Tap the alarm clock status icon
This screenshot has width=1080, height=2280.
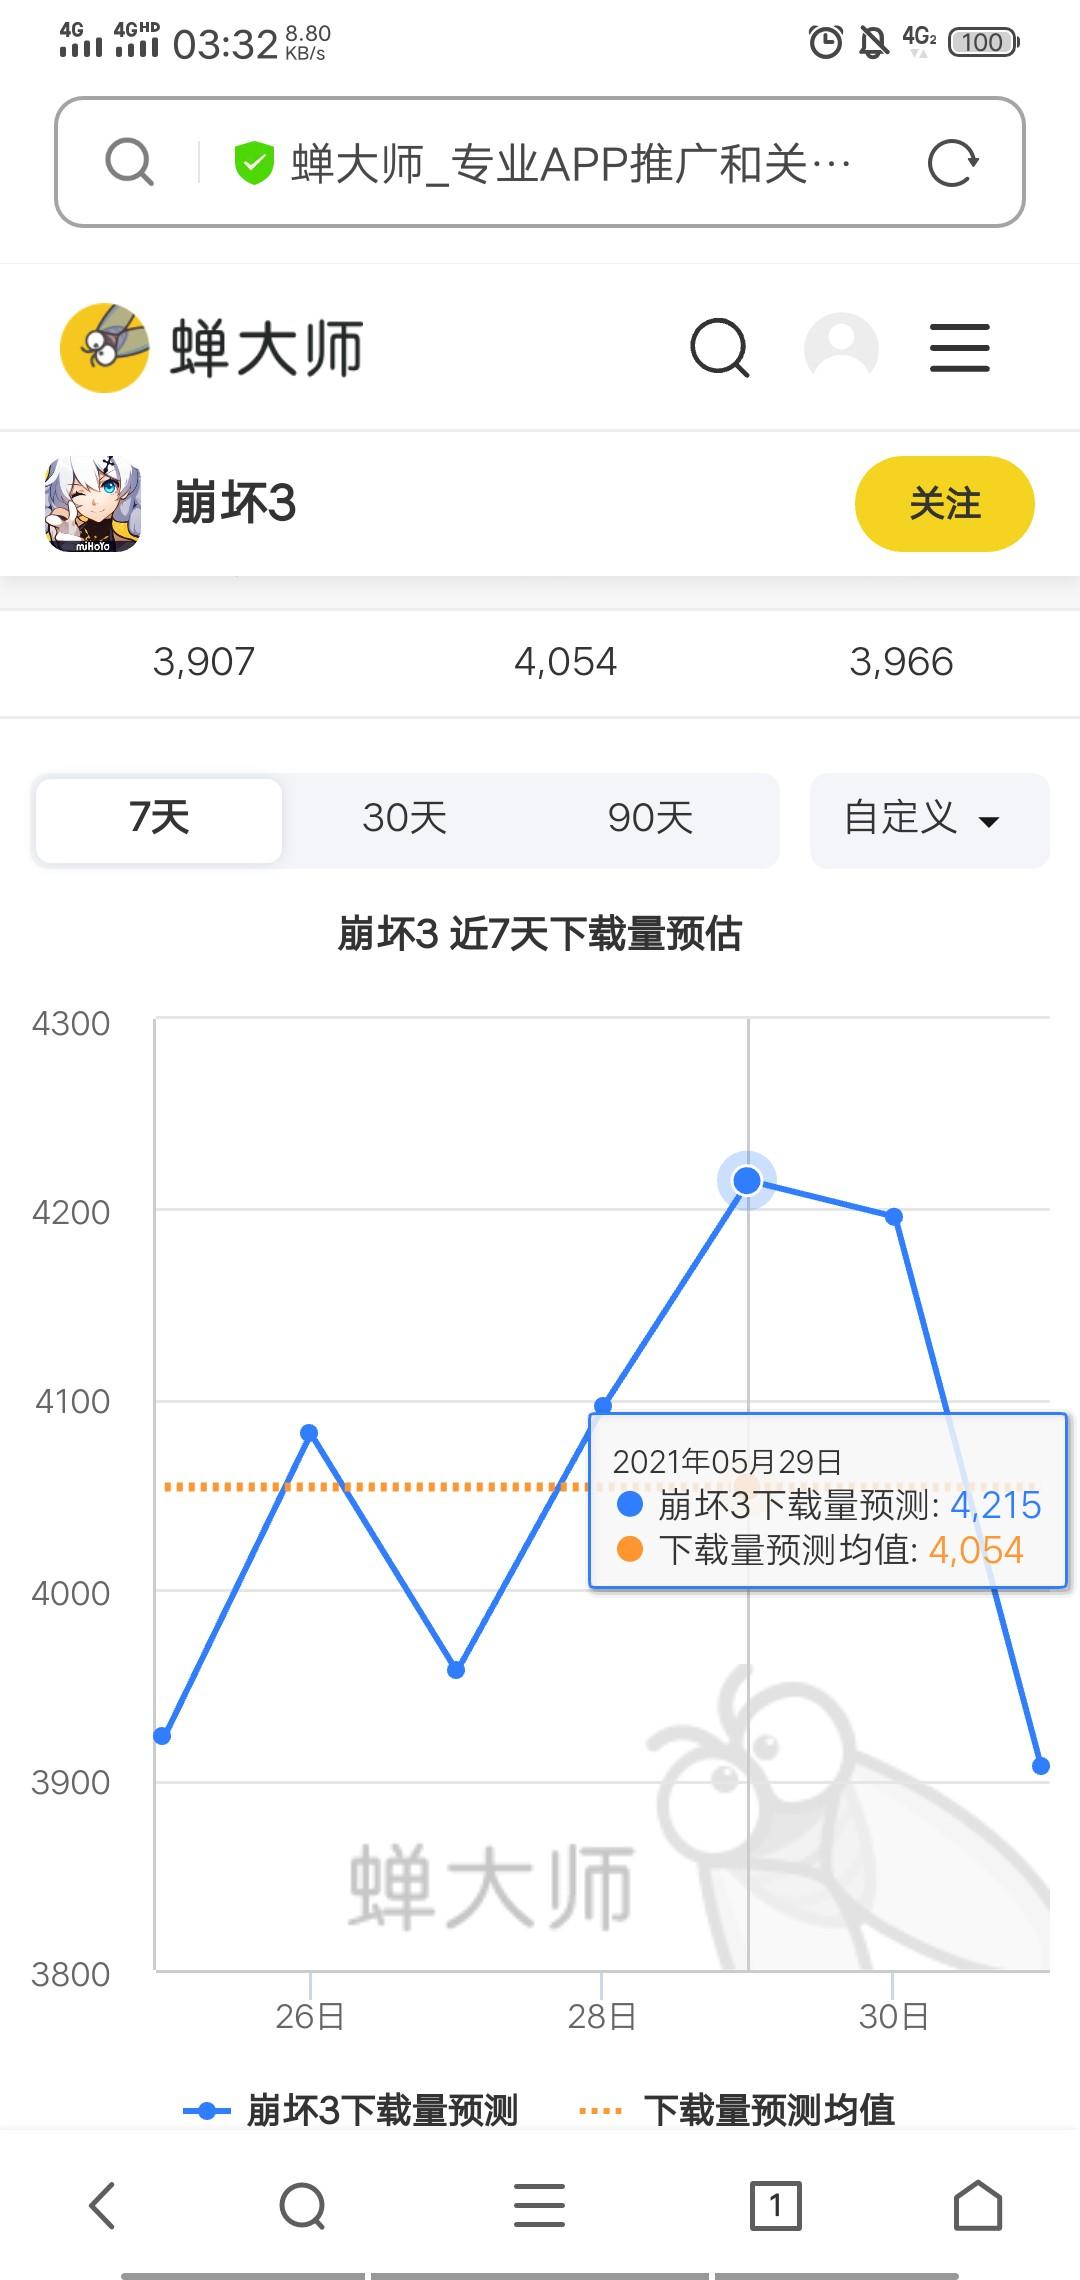pyautogui.click(x=826, y=41)
